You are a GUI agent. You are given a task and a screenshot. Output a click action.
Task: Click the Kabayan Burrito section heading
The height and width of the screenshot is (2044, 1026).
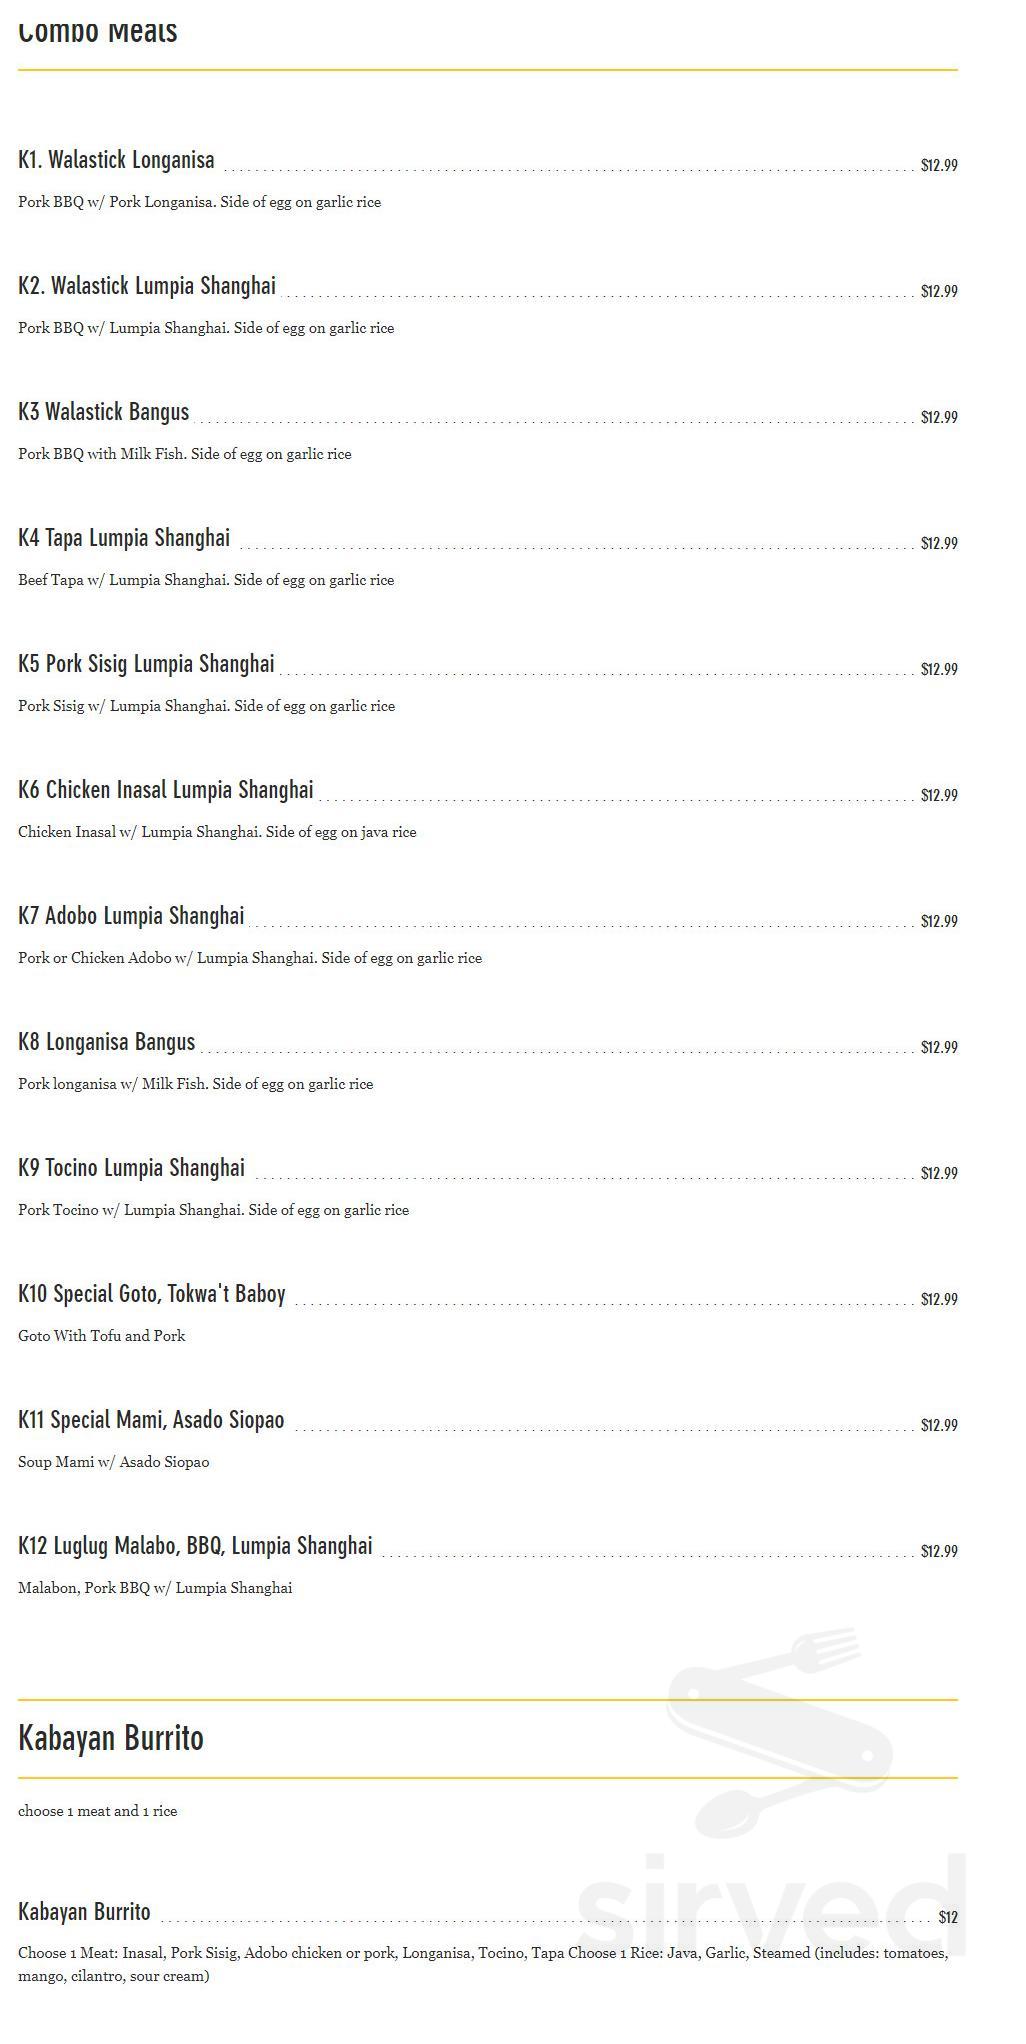[111, 1738]
